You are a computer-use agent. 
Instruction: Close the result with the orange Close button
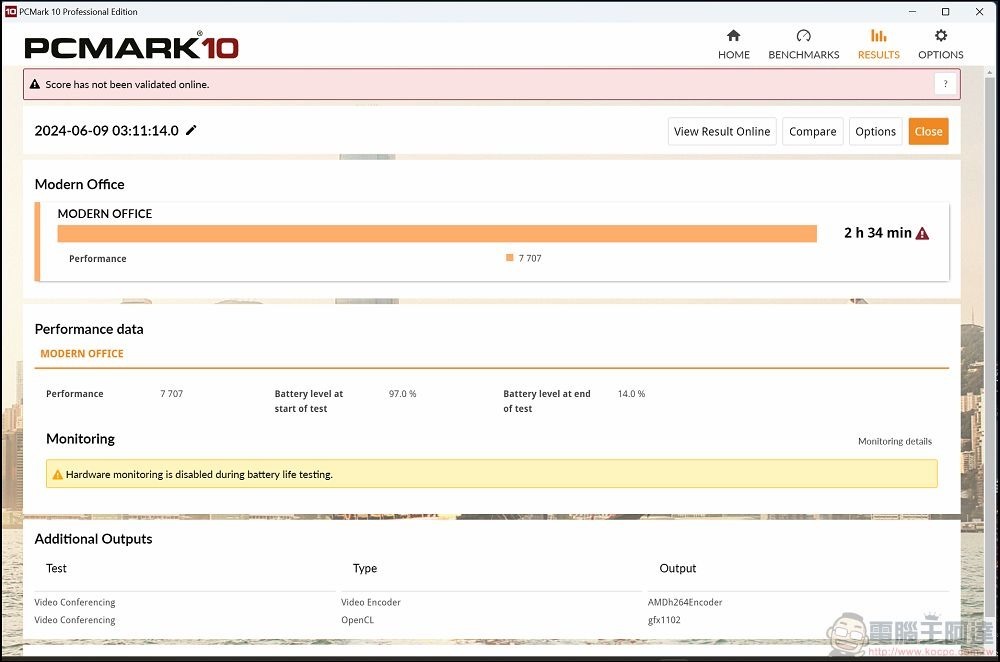[928, 131]
